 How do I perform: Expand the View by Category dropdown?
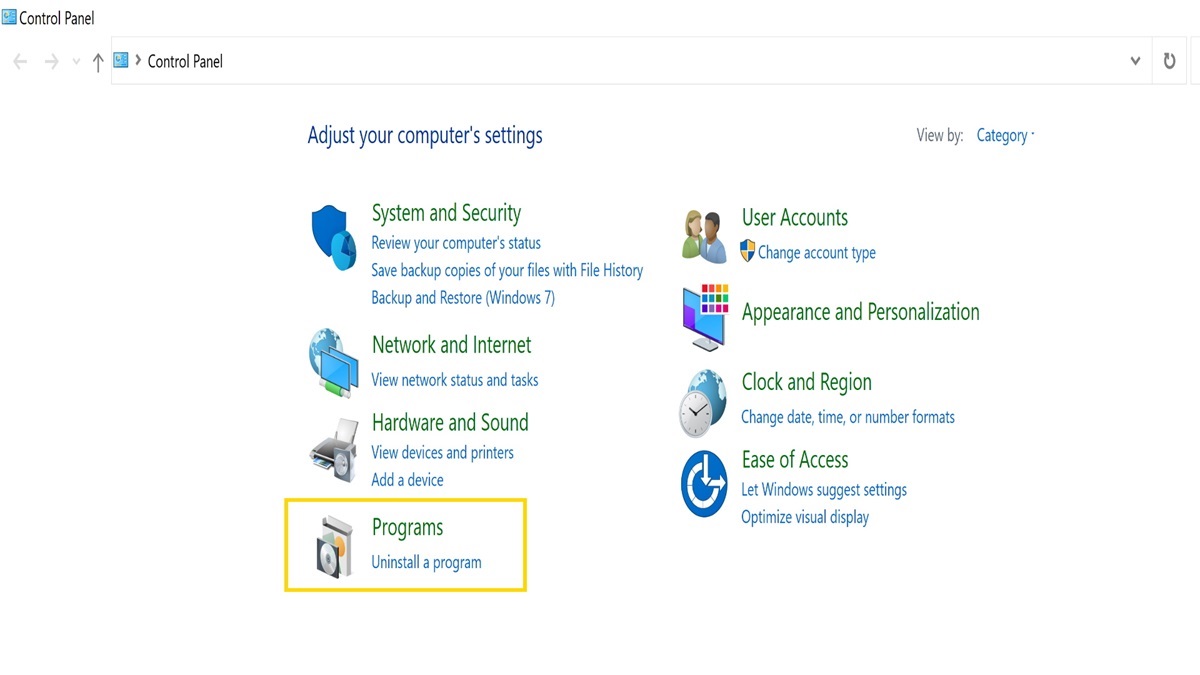point(1005,135)
